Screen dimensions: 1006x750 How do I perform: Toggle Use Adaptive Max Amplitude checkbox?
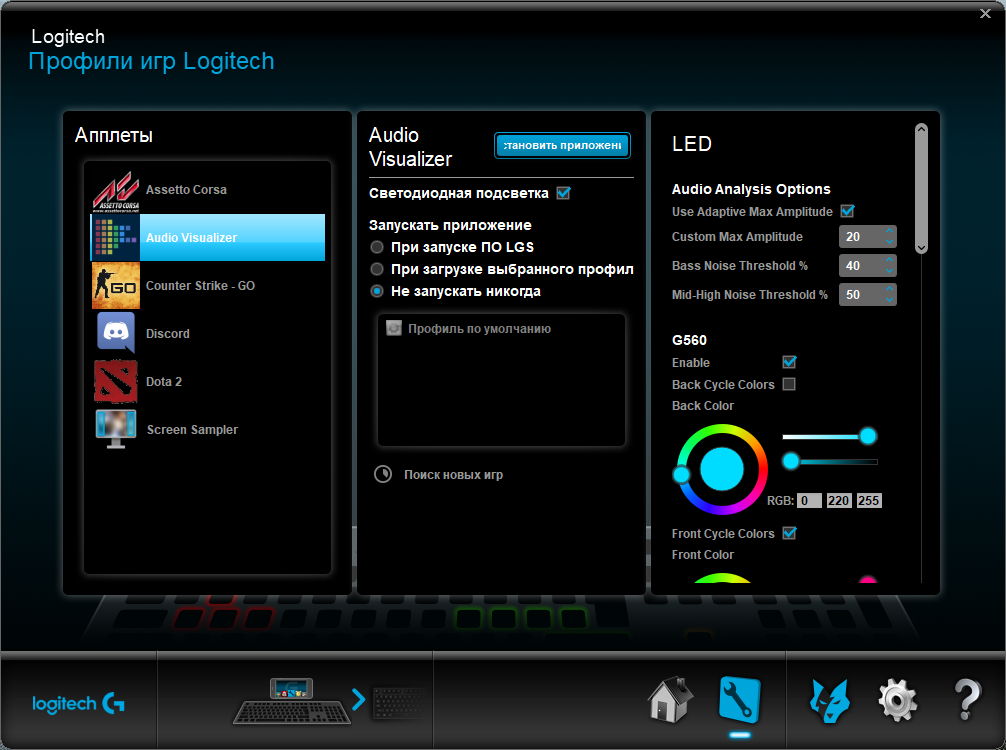(848, 211)
